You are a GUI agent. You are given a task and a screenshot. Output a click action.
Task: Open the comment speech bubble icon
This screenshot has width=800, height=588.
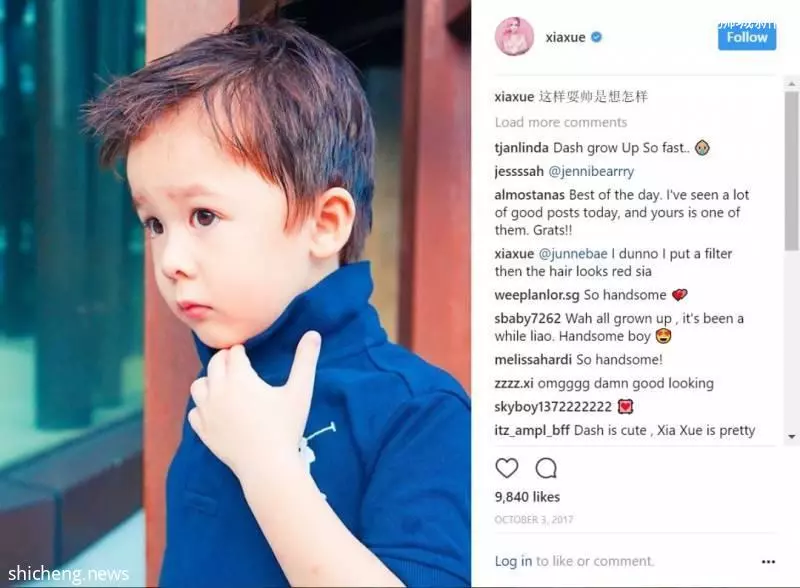click(x=546, y=468)
